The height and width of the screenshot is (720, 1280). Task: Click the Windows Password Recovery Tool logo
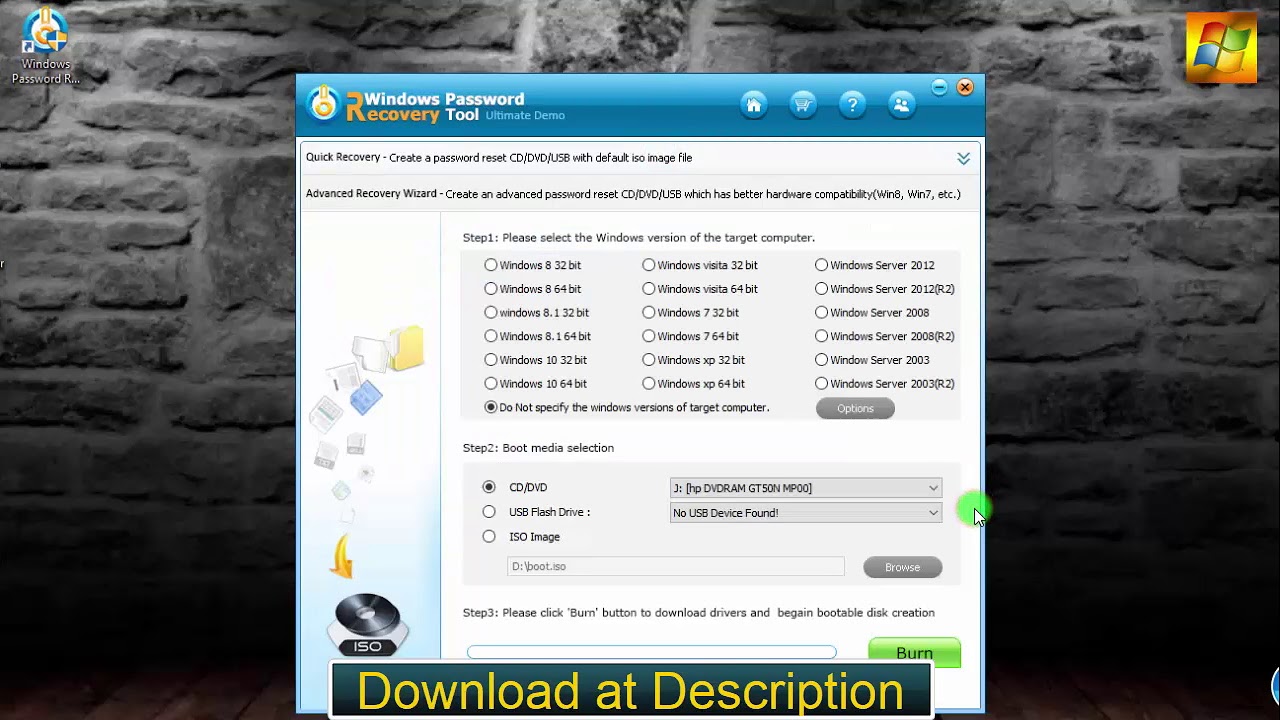point(435,106)
